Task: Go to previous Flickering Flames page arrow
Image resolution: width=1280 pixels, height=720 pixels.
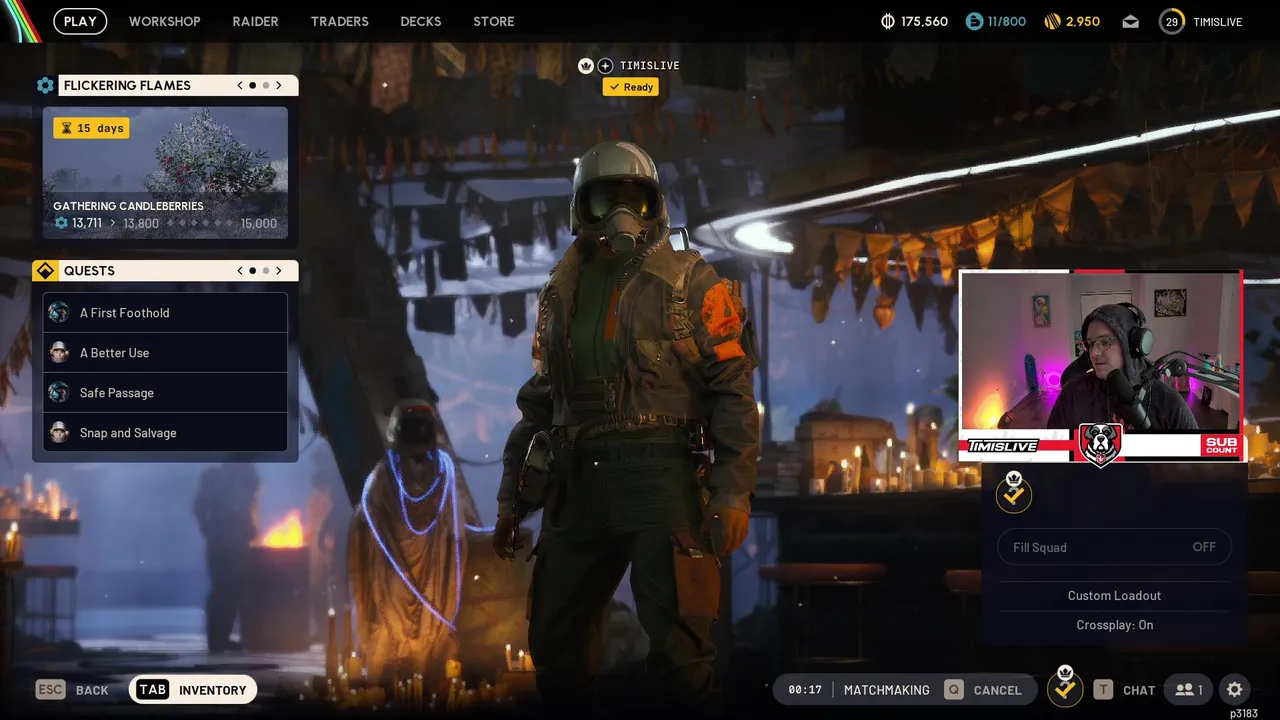Action: click(x=240, y=86)
